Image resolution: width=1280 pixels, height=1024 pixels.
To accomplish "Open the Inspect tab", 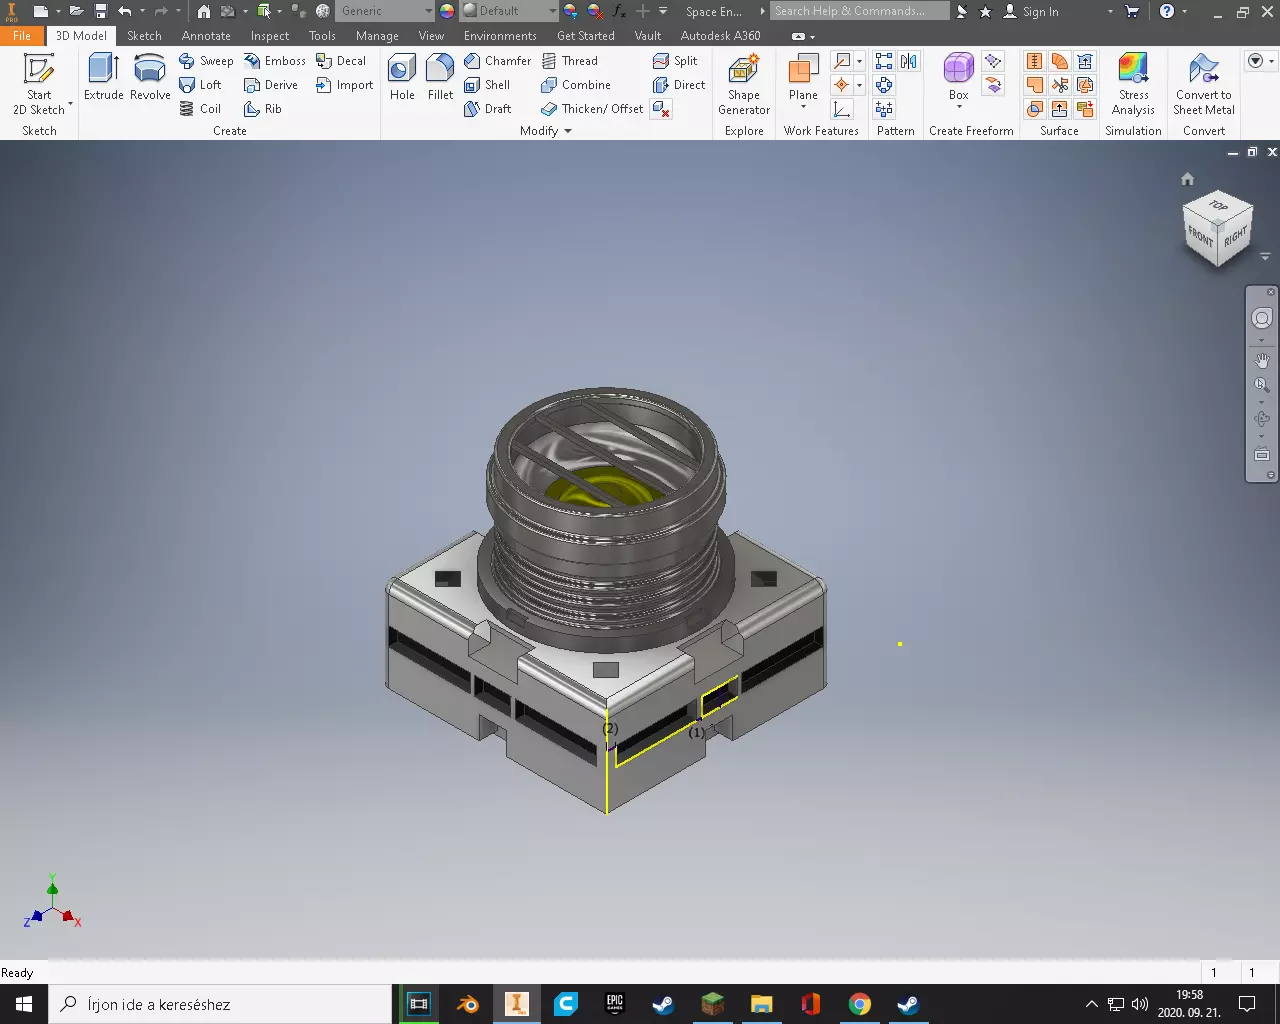I will click(270, 35).
